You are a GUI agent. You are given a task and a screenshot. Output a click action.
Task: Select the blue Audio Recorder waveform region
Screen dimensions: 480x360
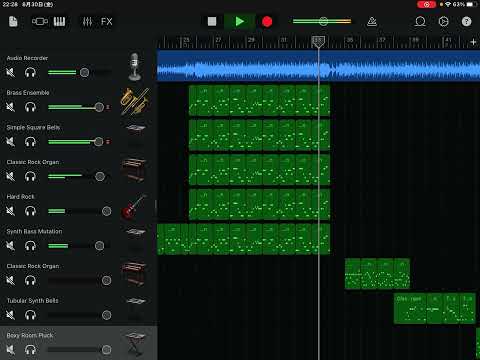(x=318, y=66)
